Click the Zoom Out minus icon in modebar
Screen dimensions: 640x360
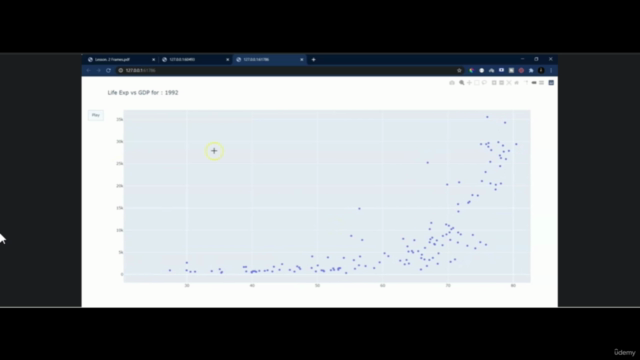coord(502,83)
